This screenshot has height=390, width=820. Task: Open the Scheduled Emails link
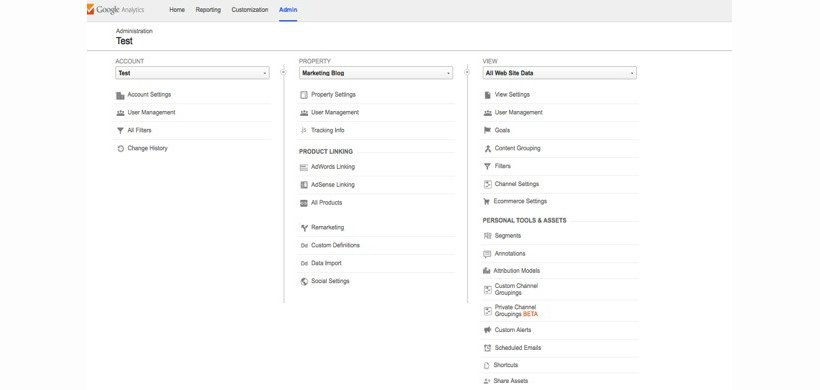pyautogui.click(x=518, y=348)
